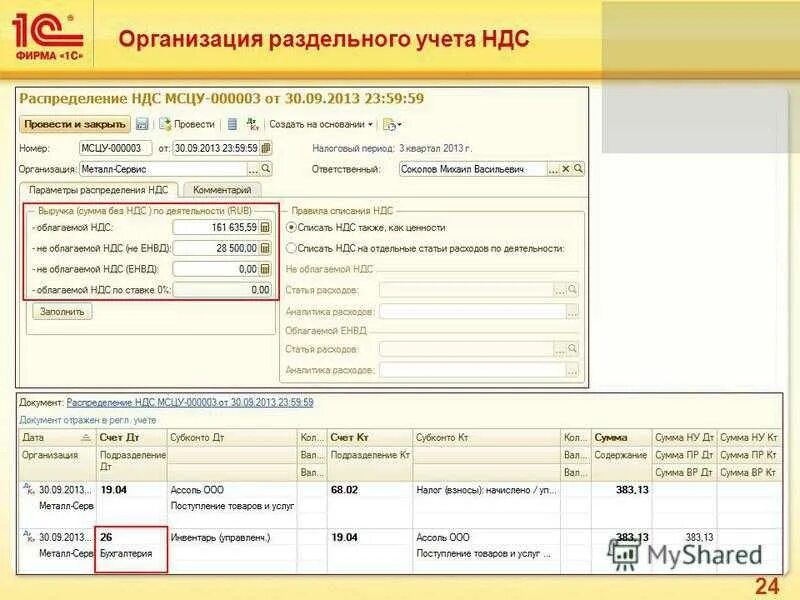Show Дт/Кт postings icon in toolbar

click(253, 124)
